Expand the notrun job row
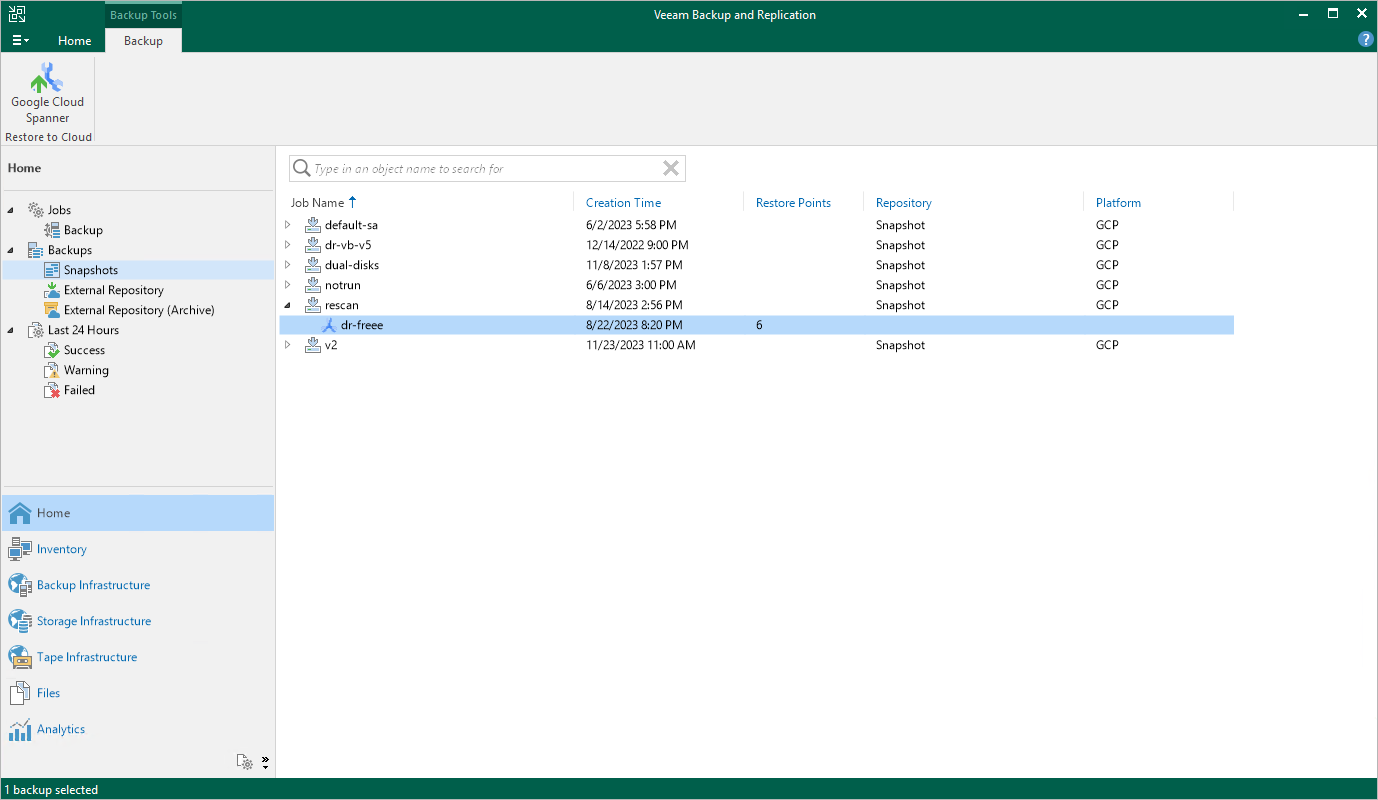1378x800 pixels. (x=288, y=285)
